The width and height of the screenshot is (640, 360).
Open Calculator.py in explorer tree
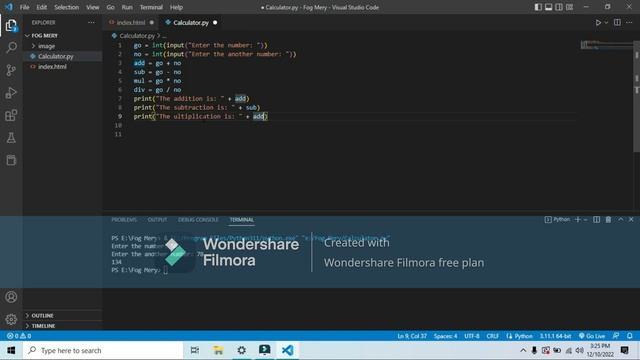[x=62, y=56]
